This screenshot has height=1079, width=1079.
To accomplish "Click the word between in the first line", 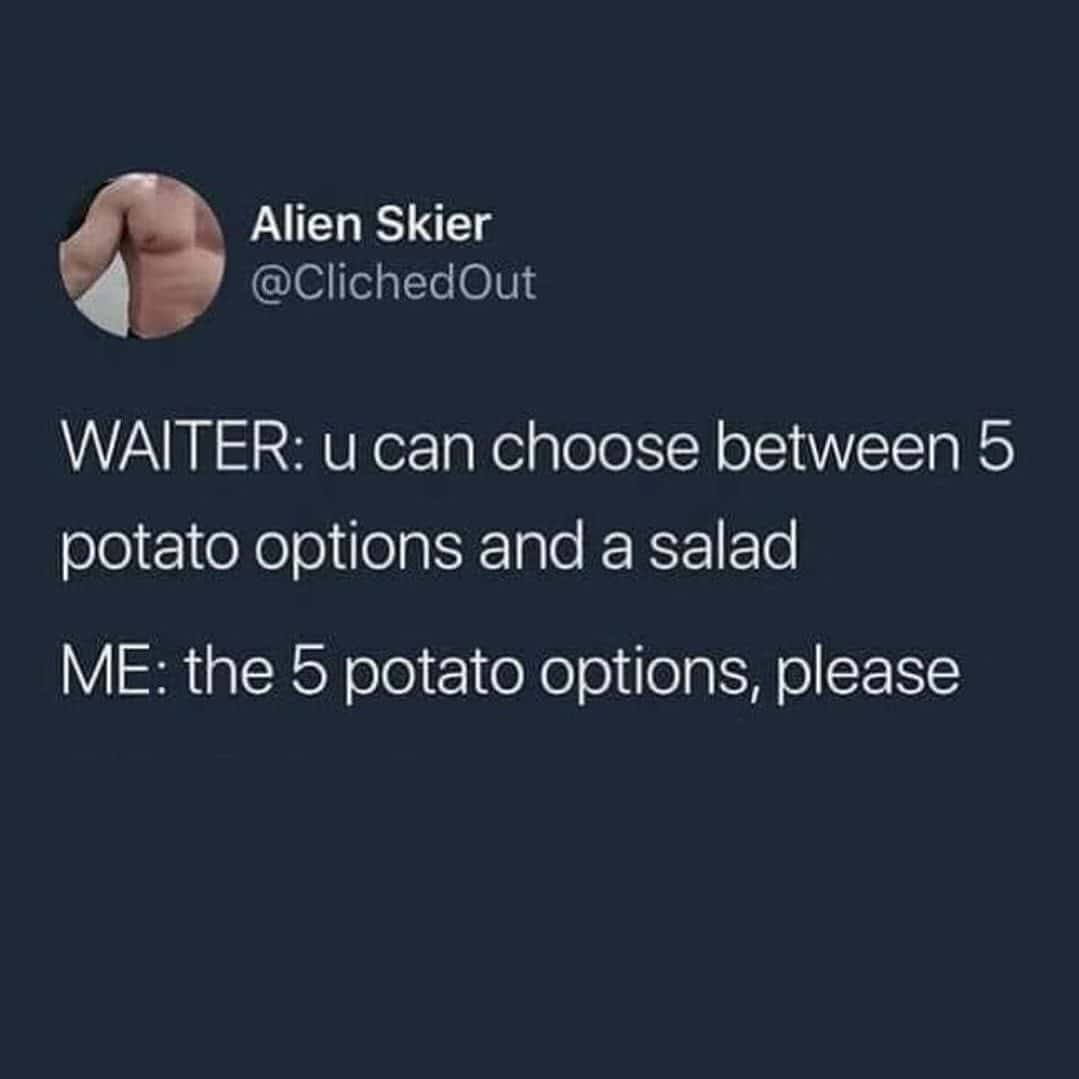I will [x=837, y=447].
